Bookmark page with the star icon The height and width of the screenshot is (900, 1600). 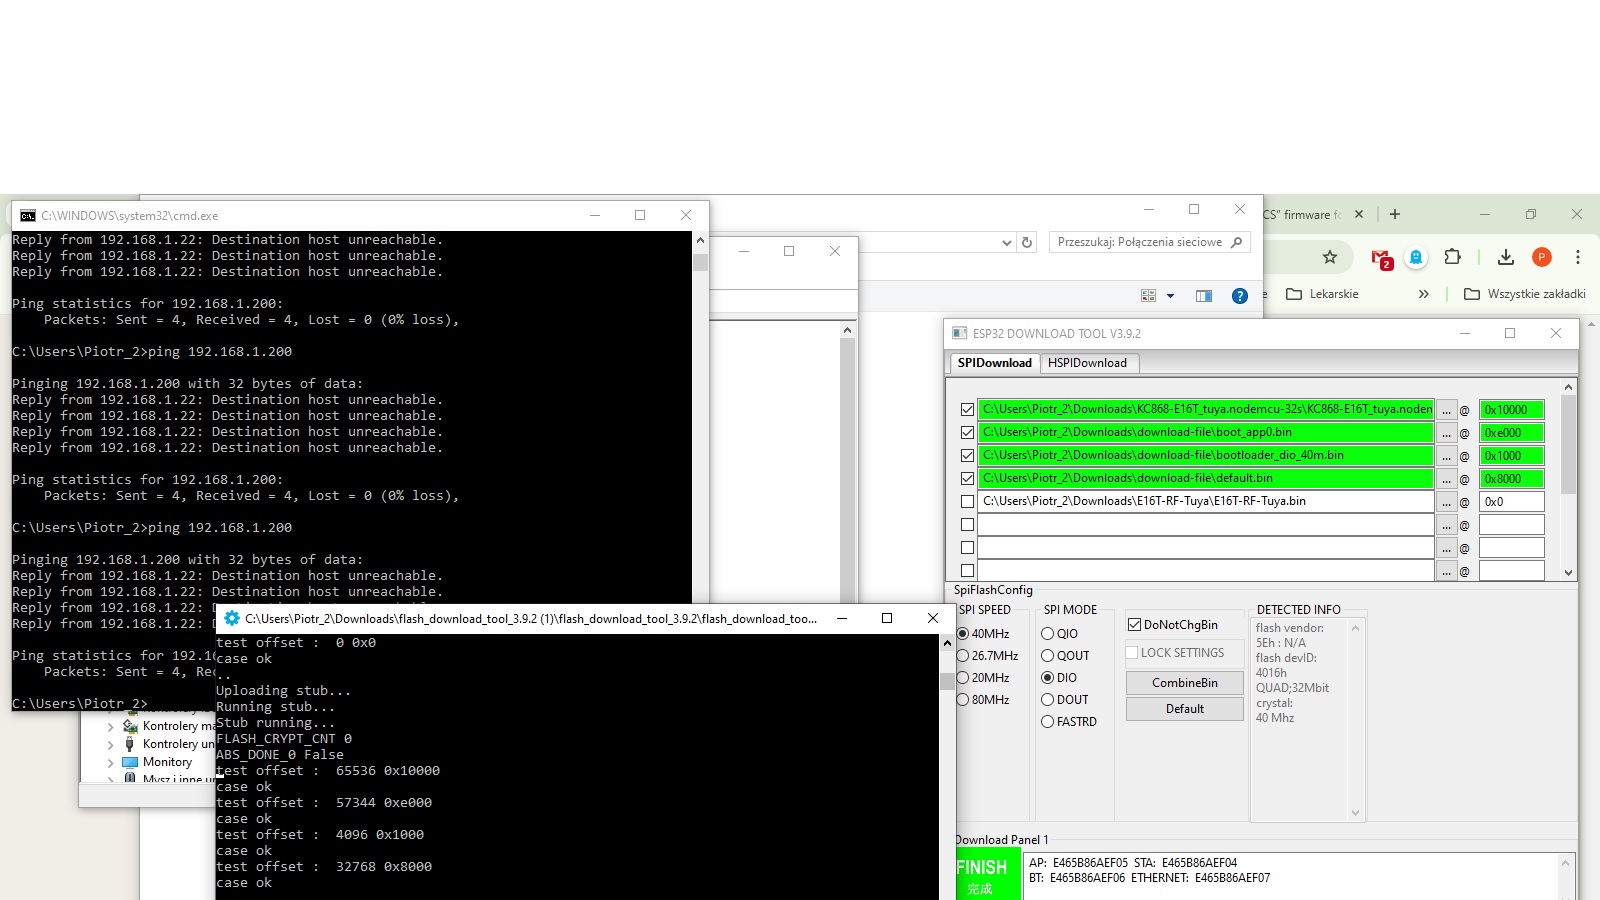[1329, 257]
